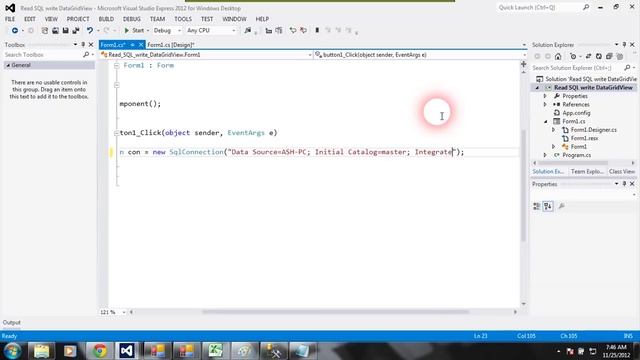Click the New Project toolbar icon

click(x=44, y=31)
